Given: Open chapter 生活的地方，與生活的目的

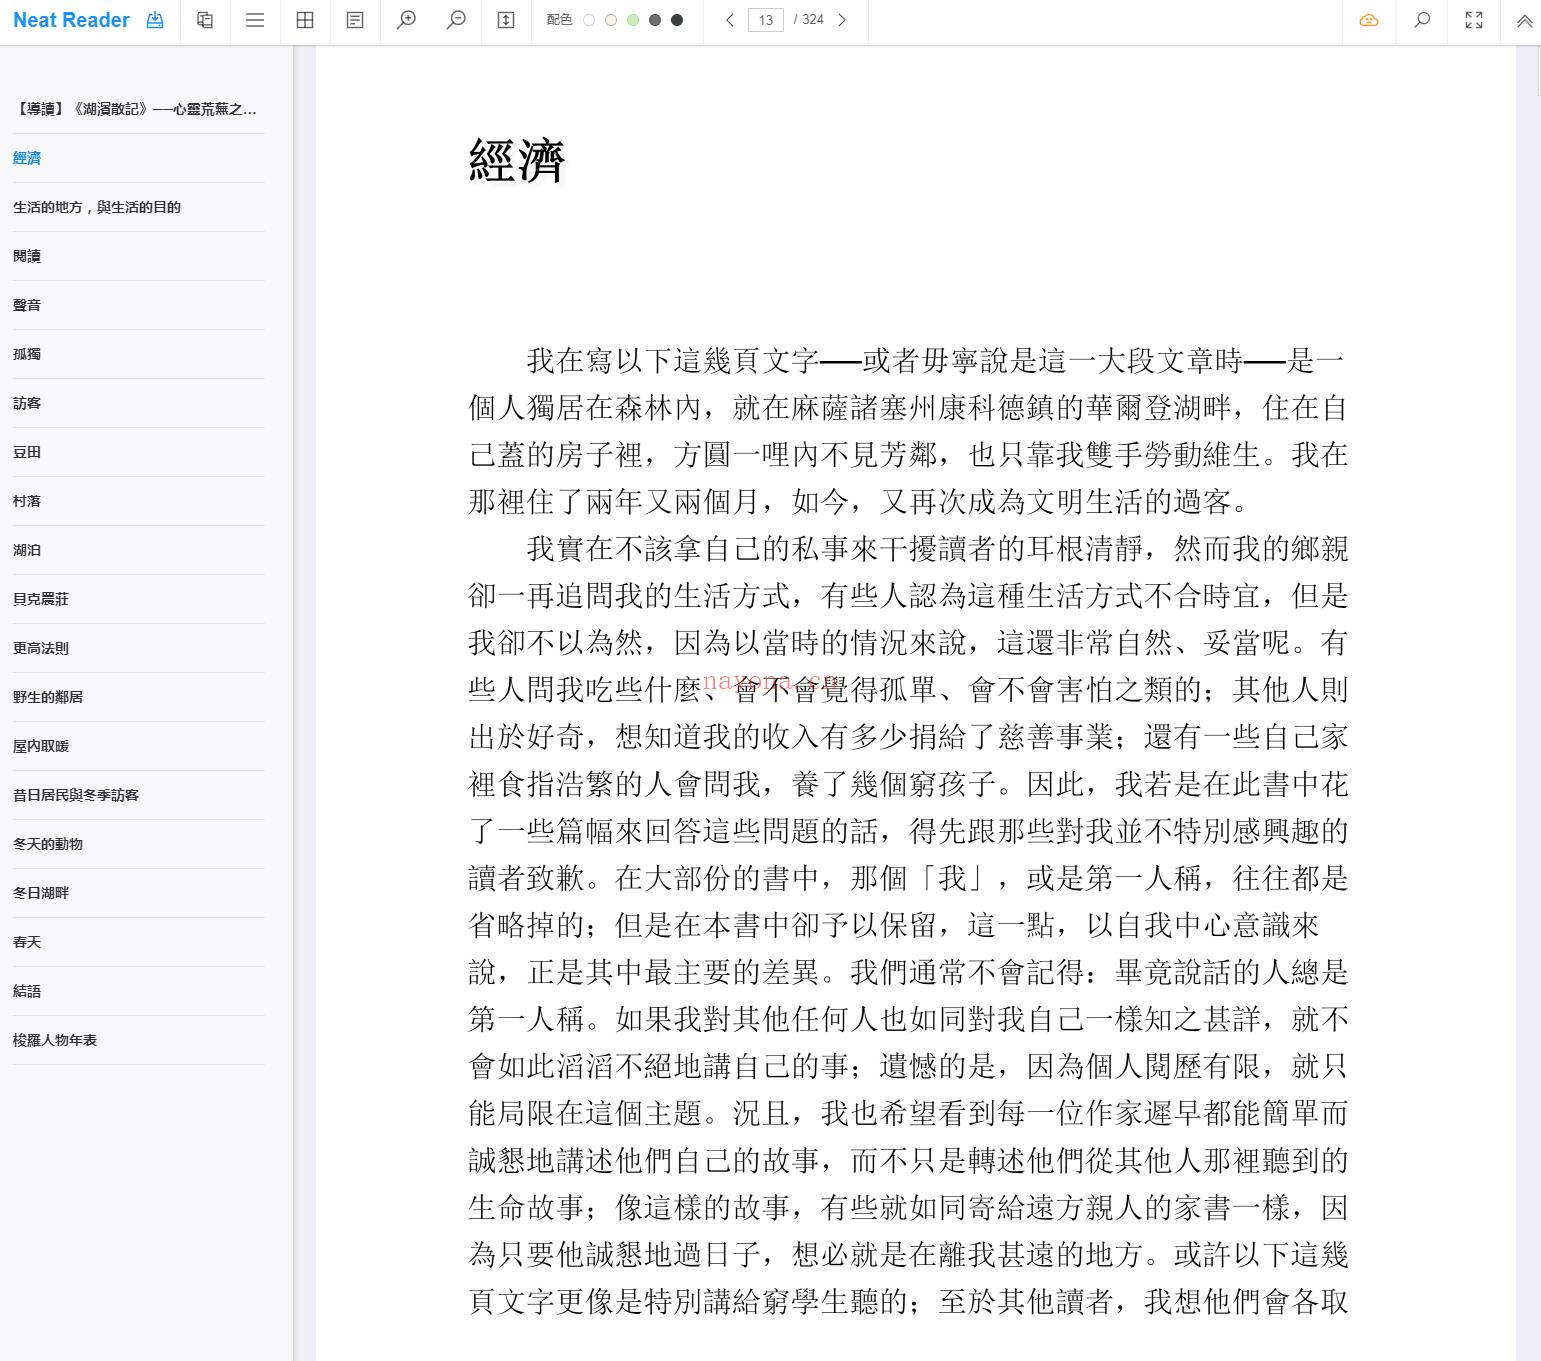Looking at the screenshot, I should 138,207.
